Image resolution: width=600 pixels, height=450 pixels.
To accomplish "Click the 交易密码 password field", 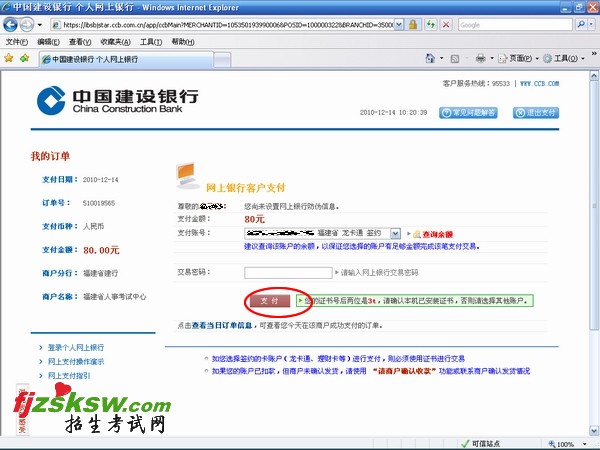I will 288,271.
